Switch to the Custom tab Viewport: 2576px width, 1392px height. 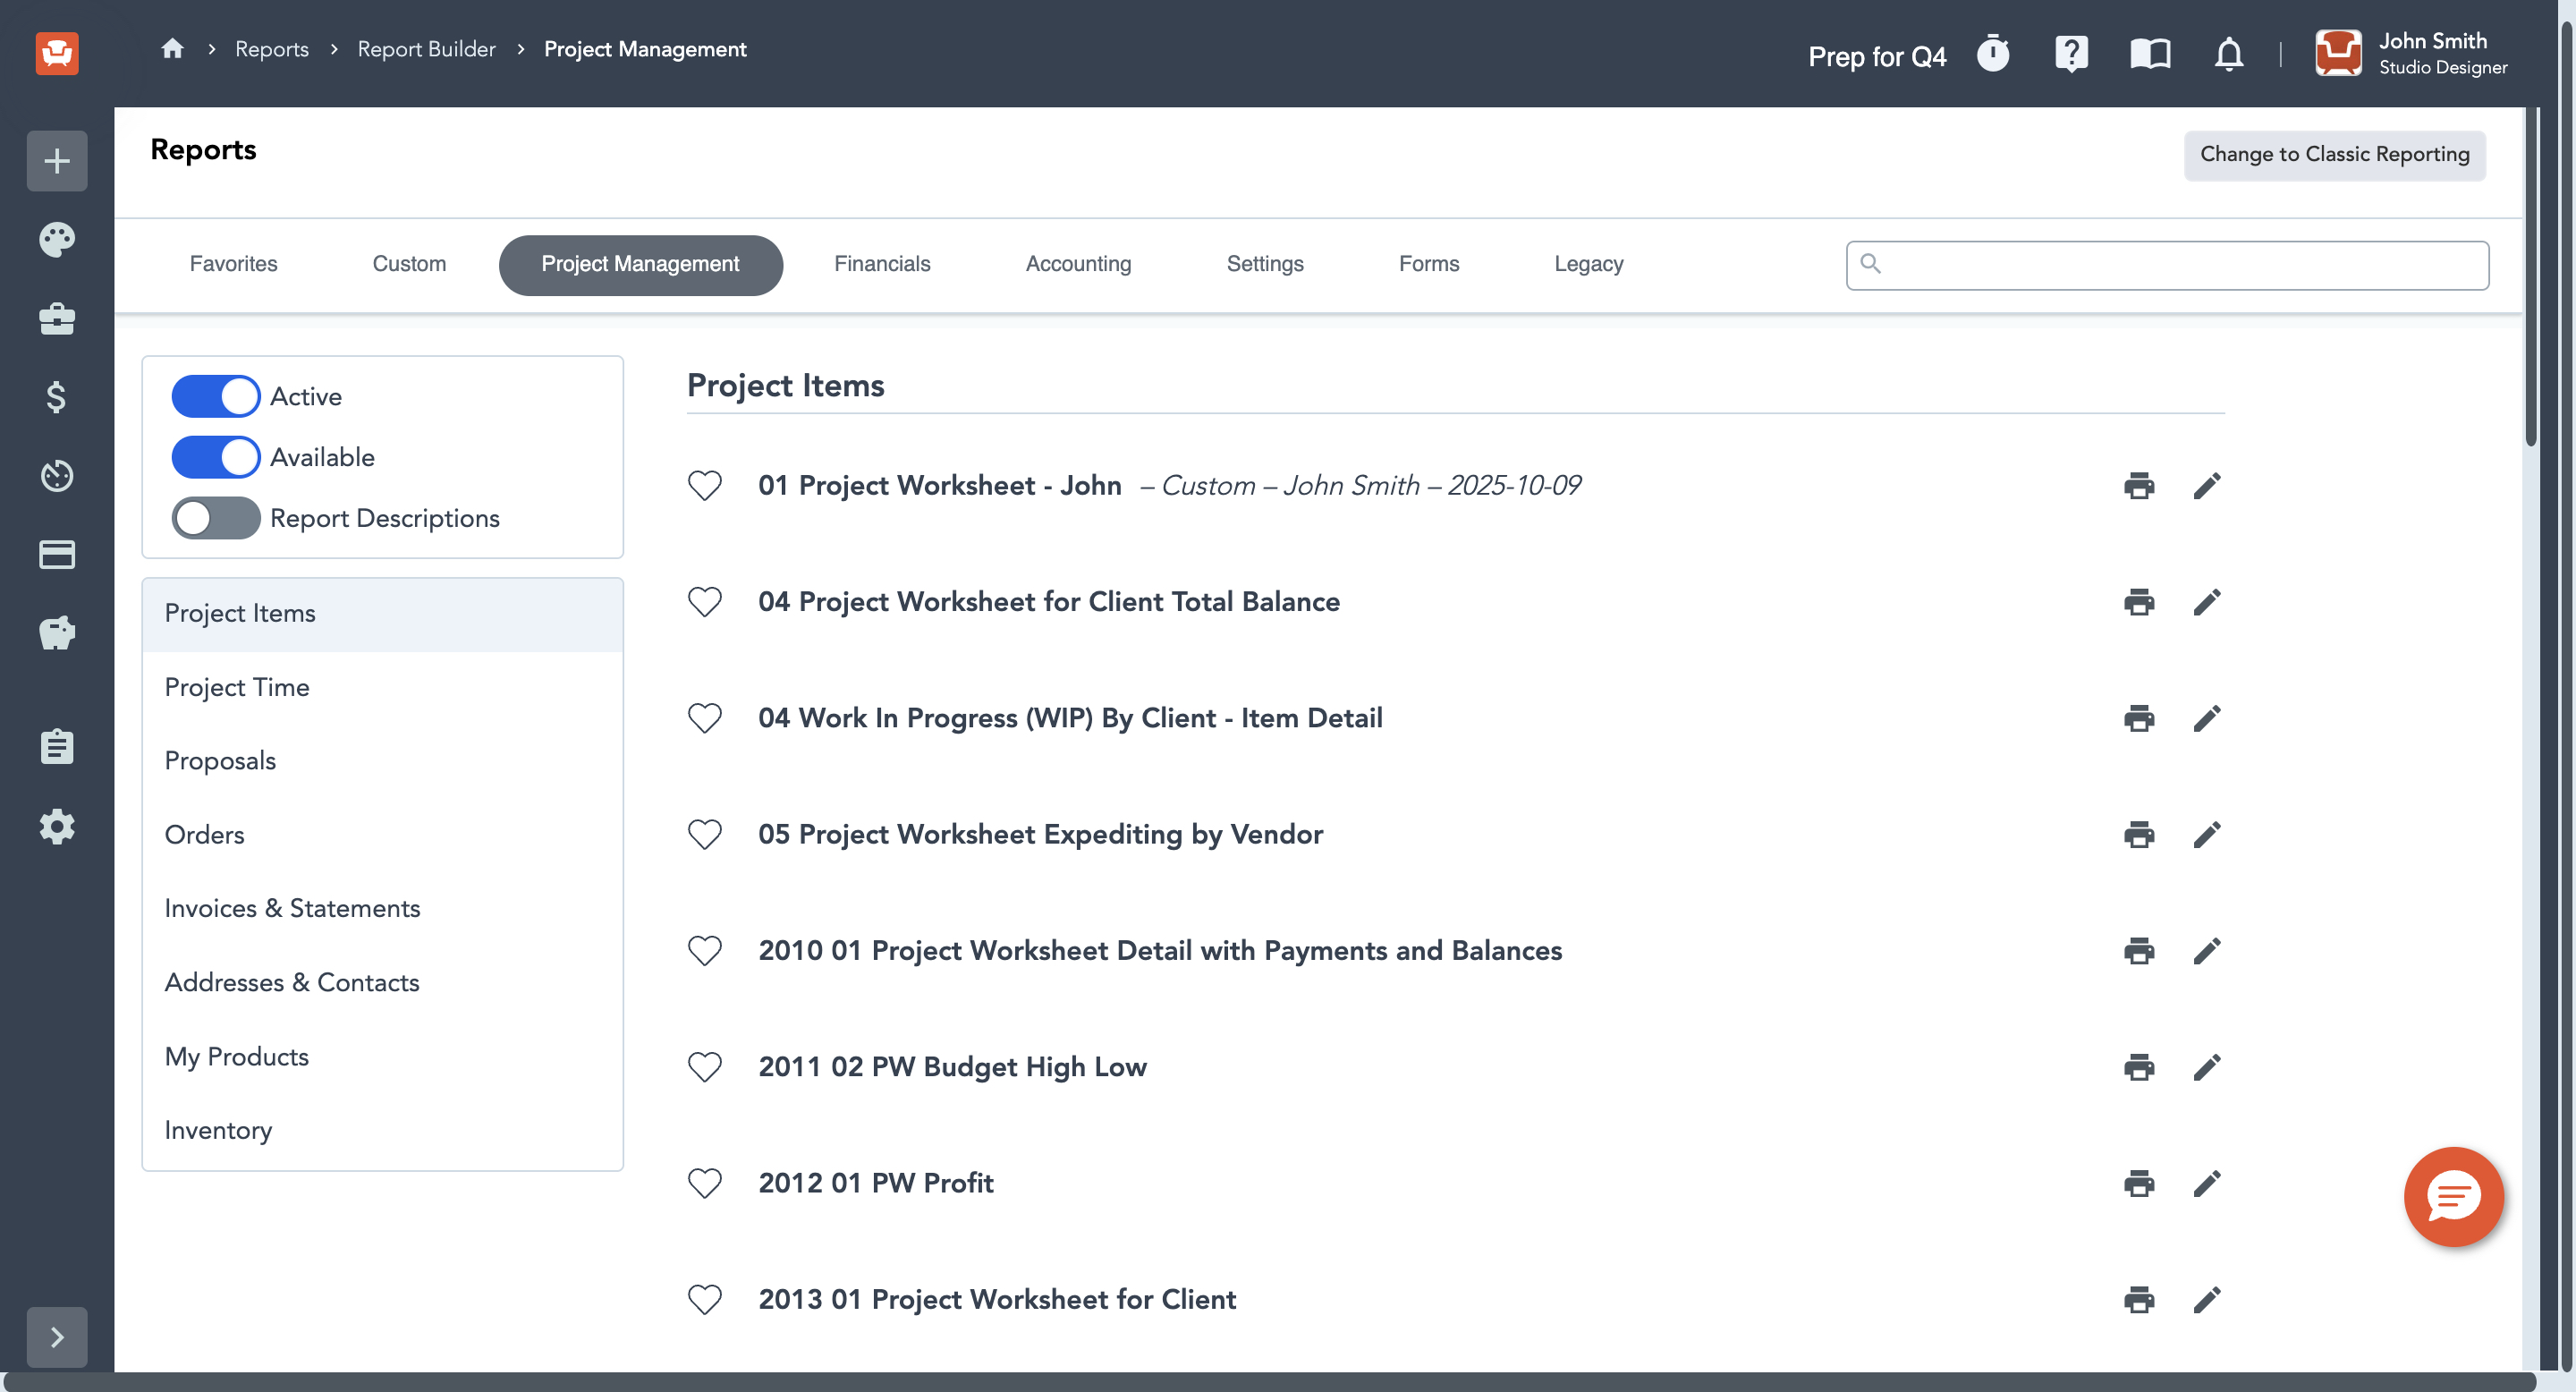point(409,264)
